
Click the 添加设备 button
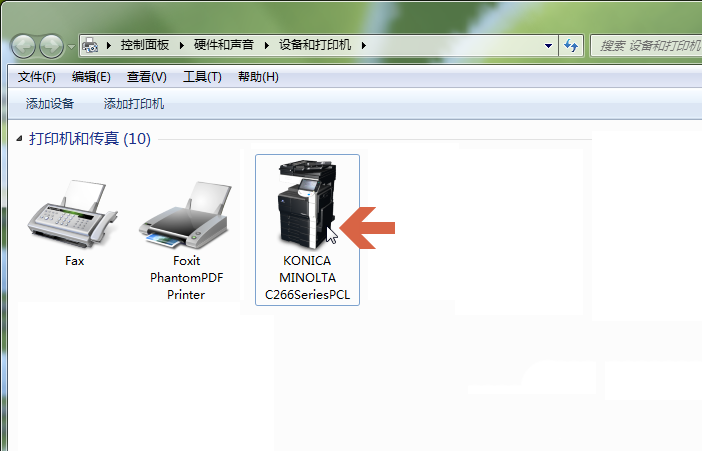pyautogui.click(x=50, y=104)
